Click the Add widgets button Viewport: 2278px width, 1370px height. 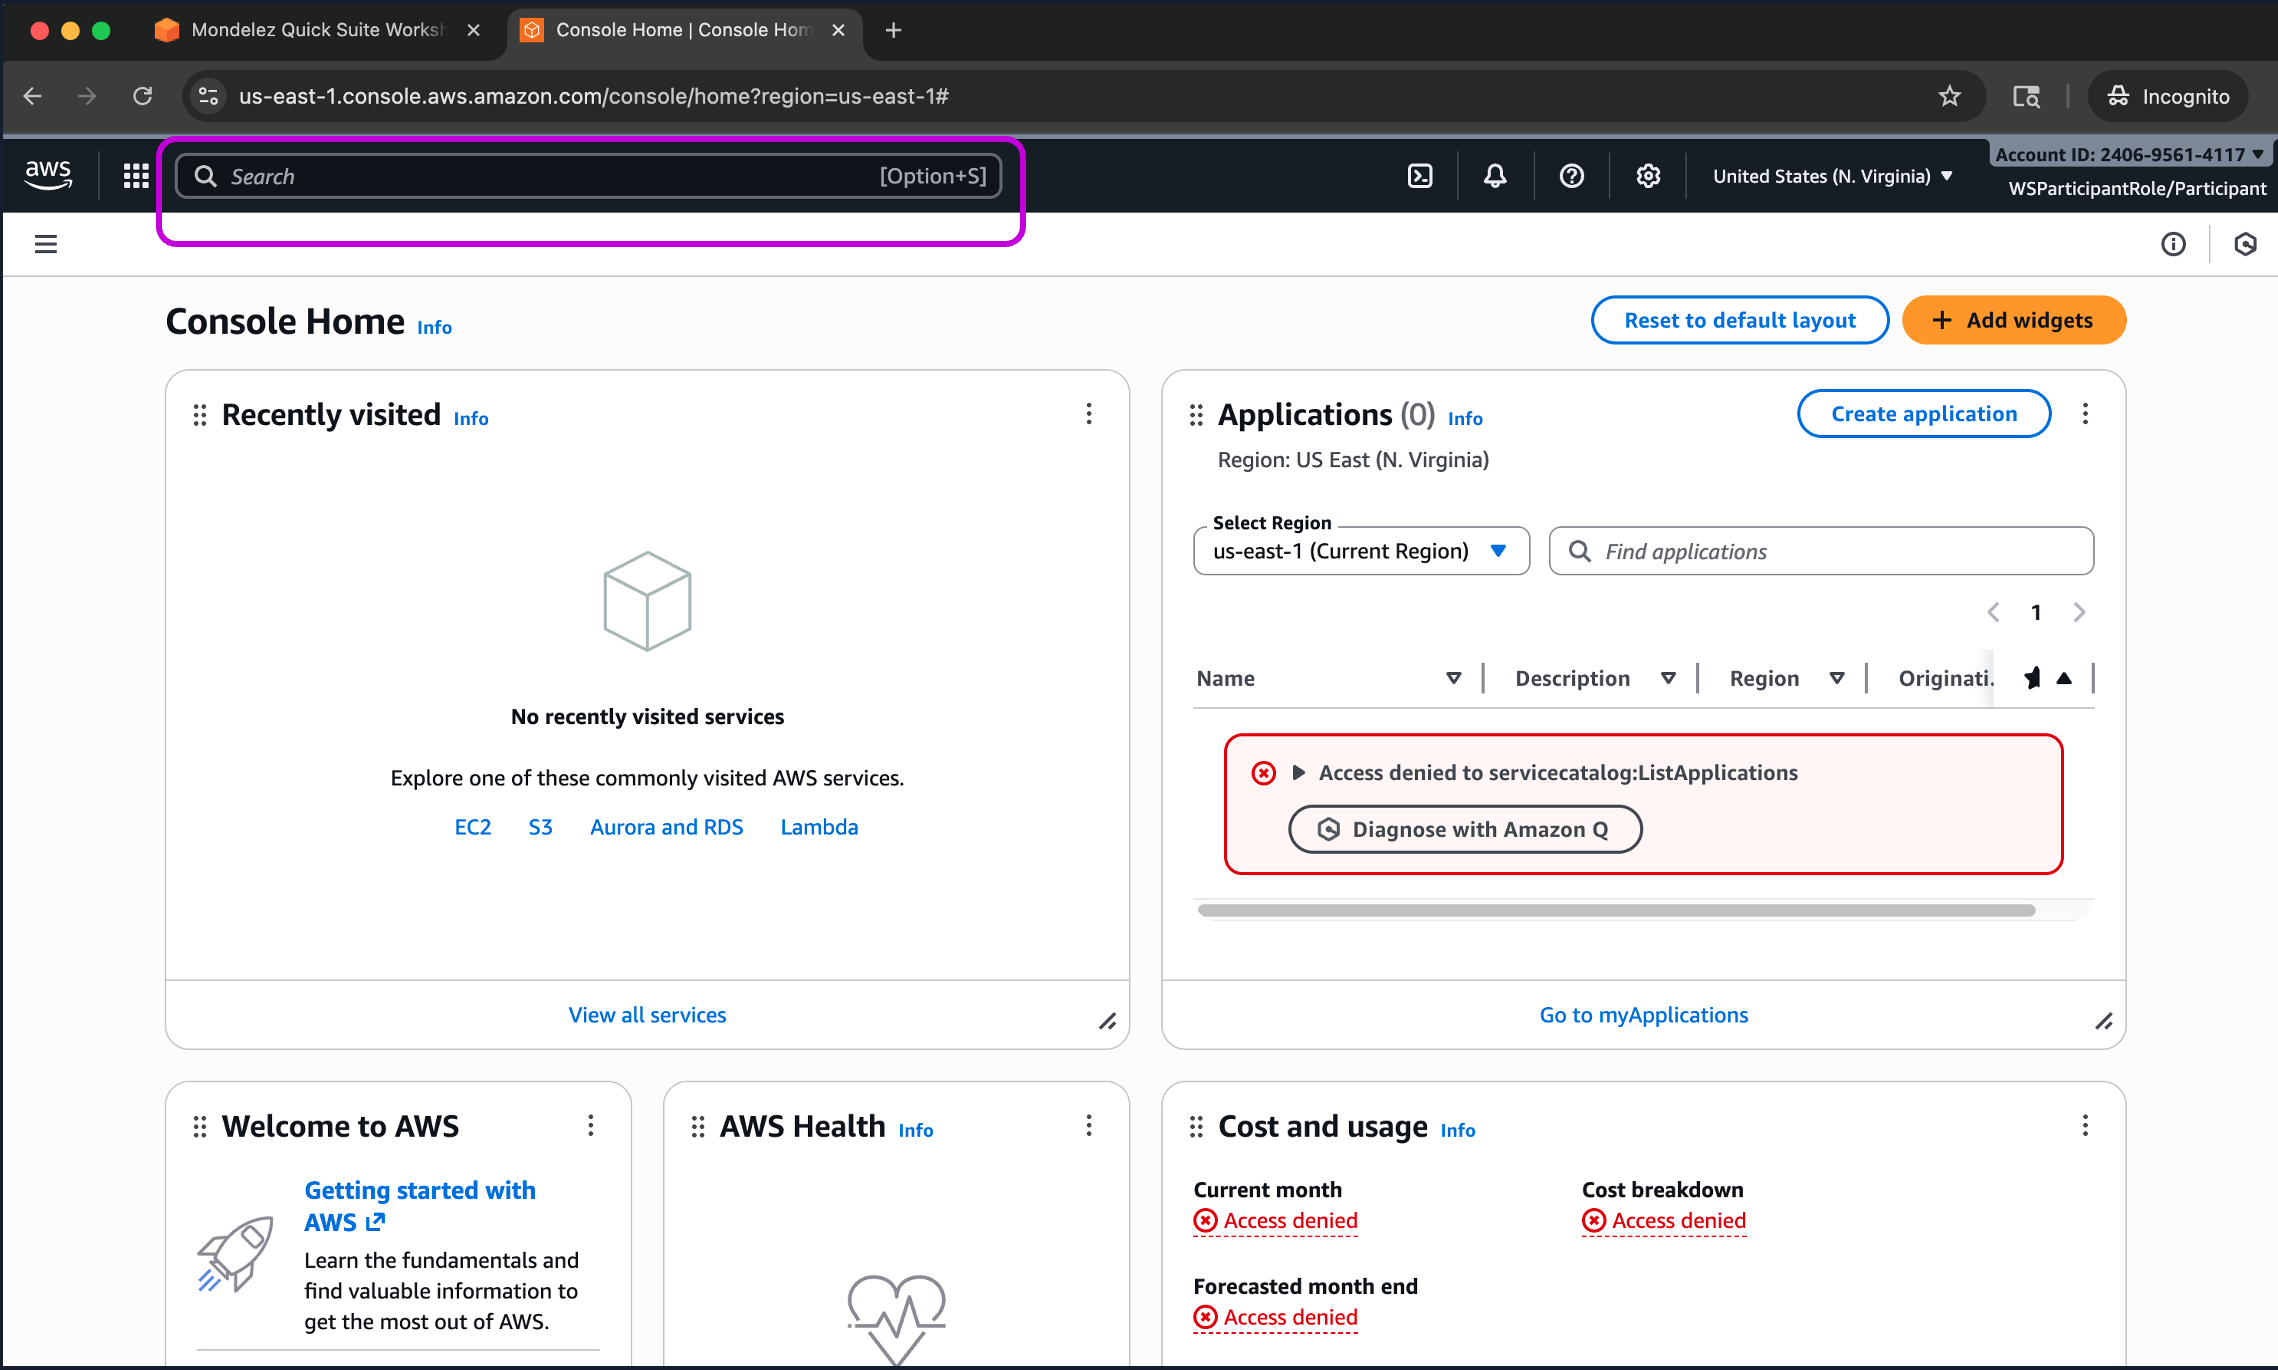pyautogui.click(x=2013, y=320)
